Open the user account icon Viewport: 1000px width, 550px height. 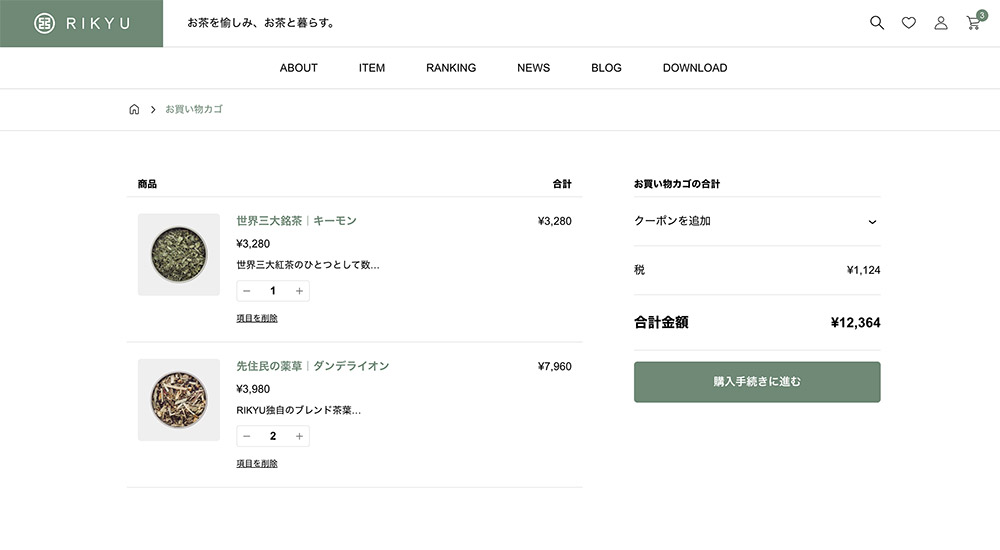coord(940,23)
